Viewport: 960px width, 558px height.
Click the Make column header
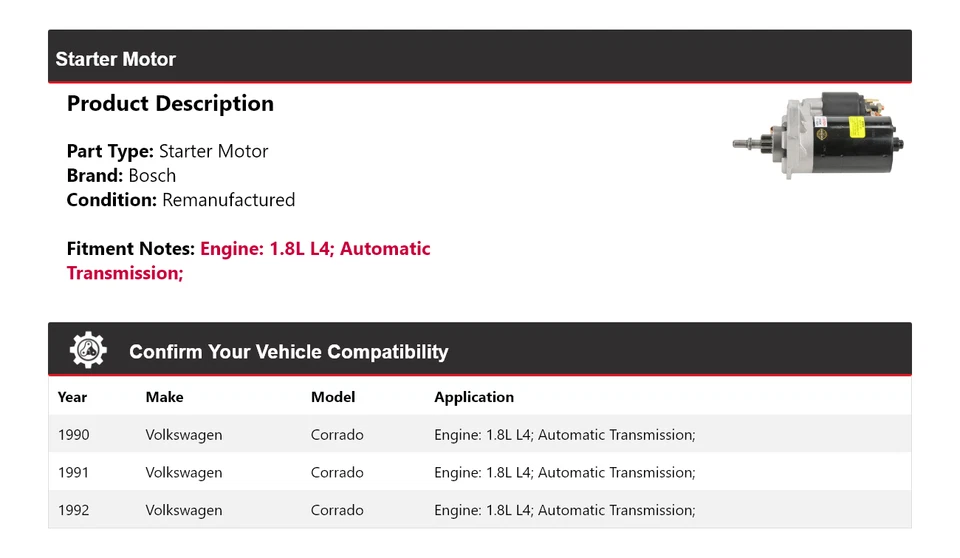point(164,397)
